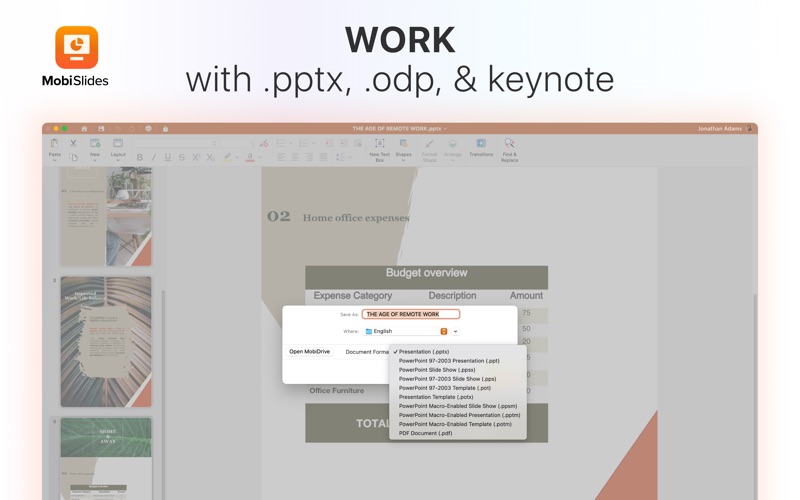Screen dimensions: 800x500
Task: Choose PowerPoint Macro-Enabled Slide Show (.ppsm)
Action: (x=458, y=406)
